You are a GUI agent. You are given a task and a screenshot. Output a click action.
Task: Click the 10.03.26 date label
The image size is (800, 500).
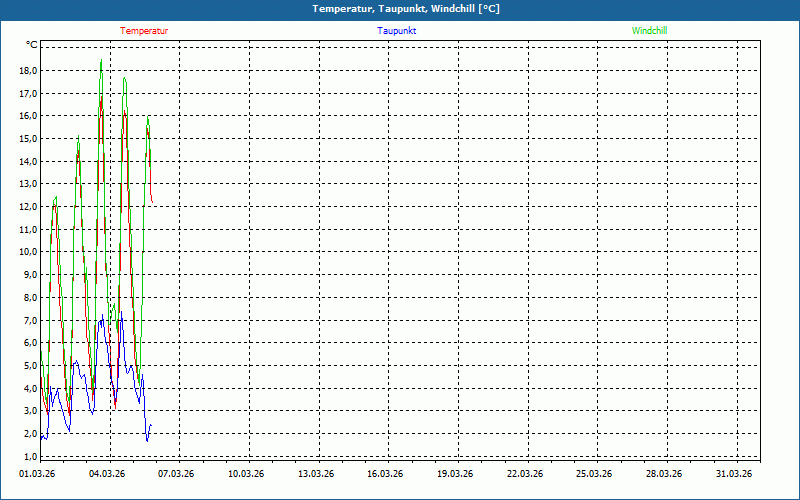[246, 474]
